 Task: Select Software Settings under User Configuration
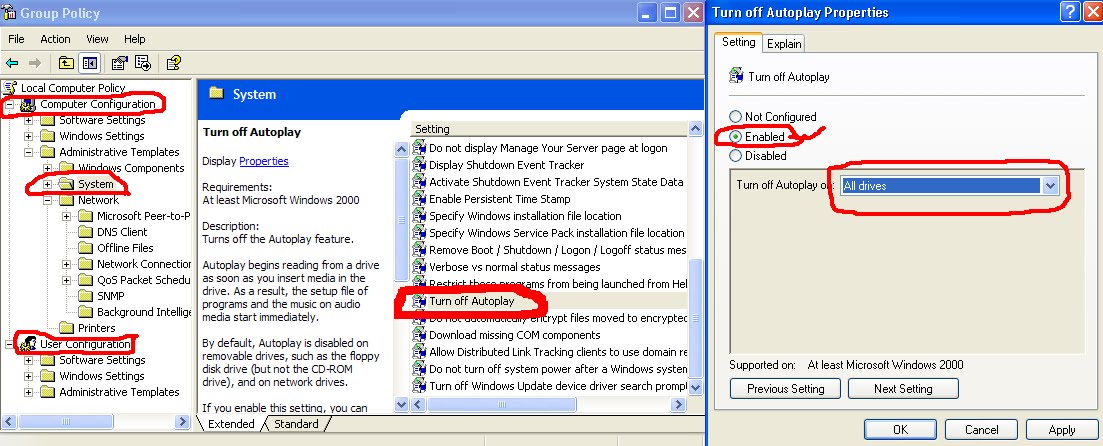(x=102, y=360)
